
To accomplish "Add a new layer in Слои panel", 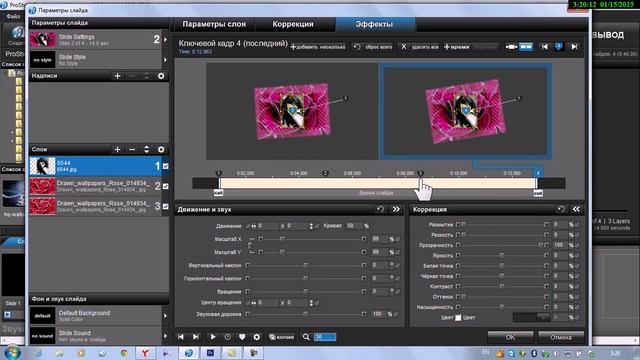I will 117,150.
